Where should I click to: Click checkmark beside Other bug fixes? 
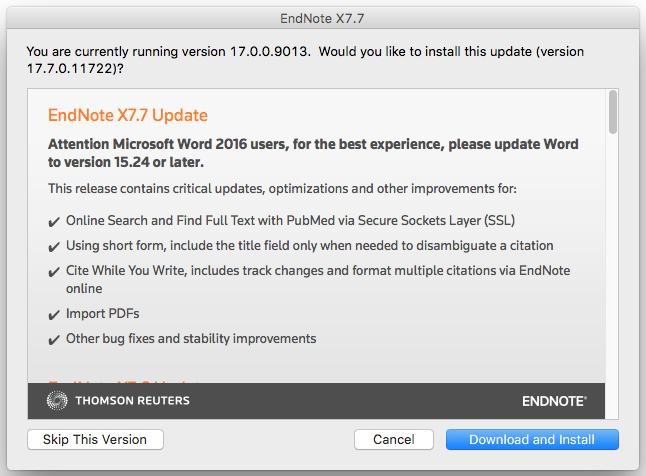(54, 339)
